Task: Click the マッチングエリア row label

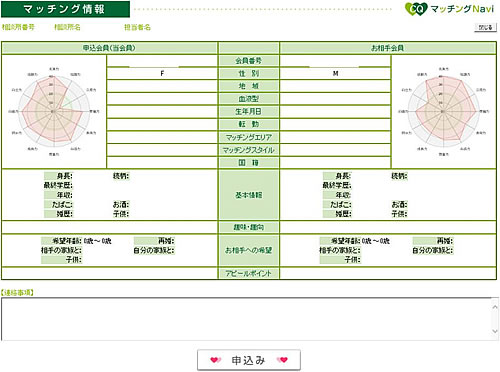Action: coord(249,137)
